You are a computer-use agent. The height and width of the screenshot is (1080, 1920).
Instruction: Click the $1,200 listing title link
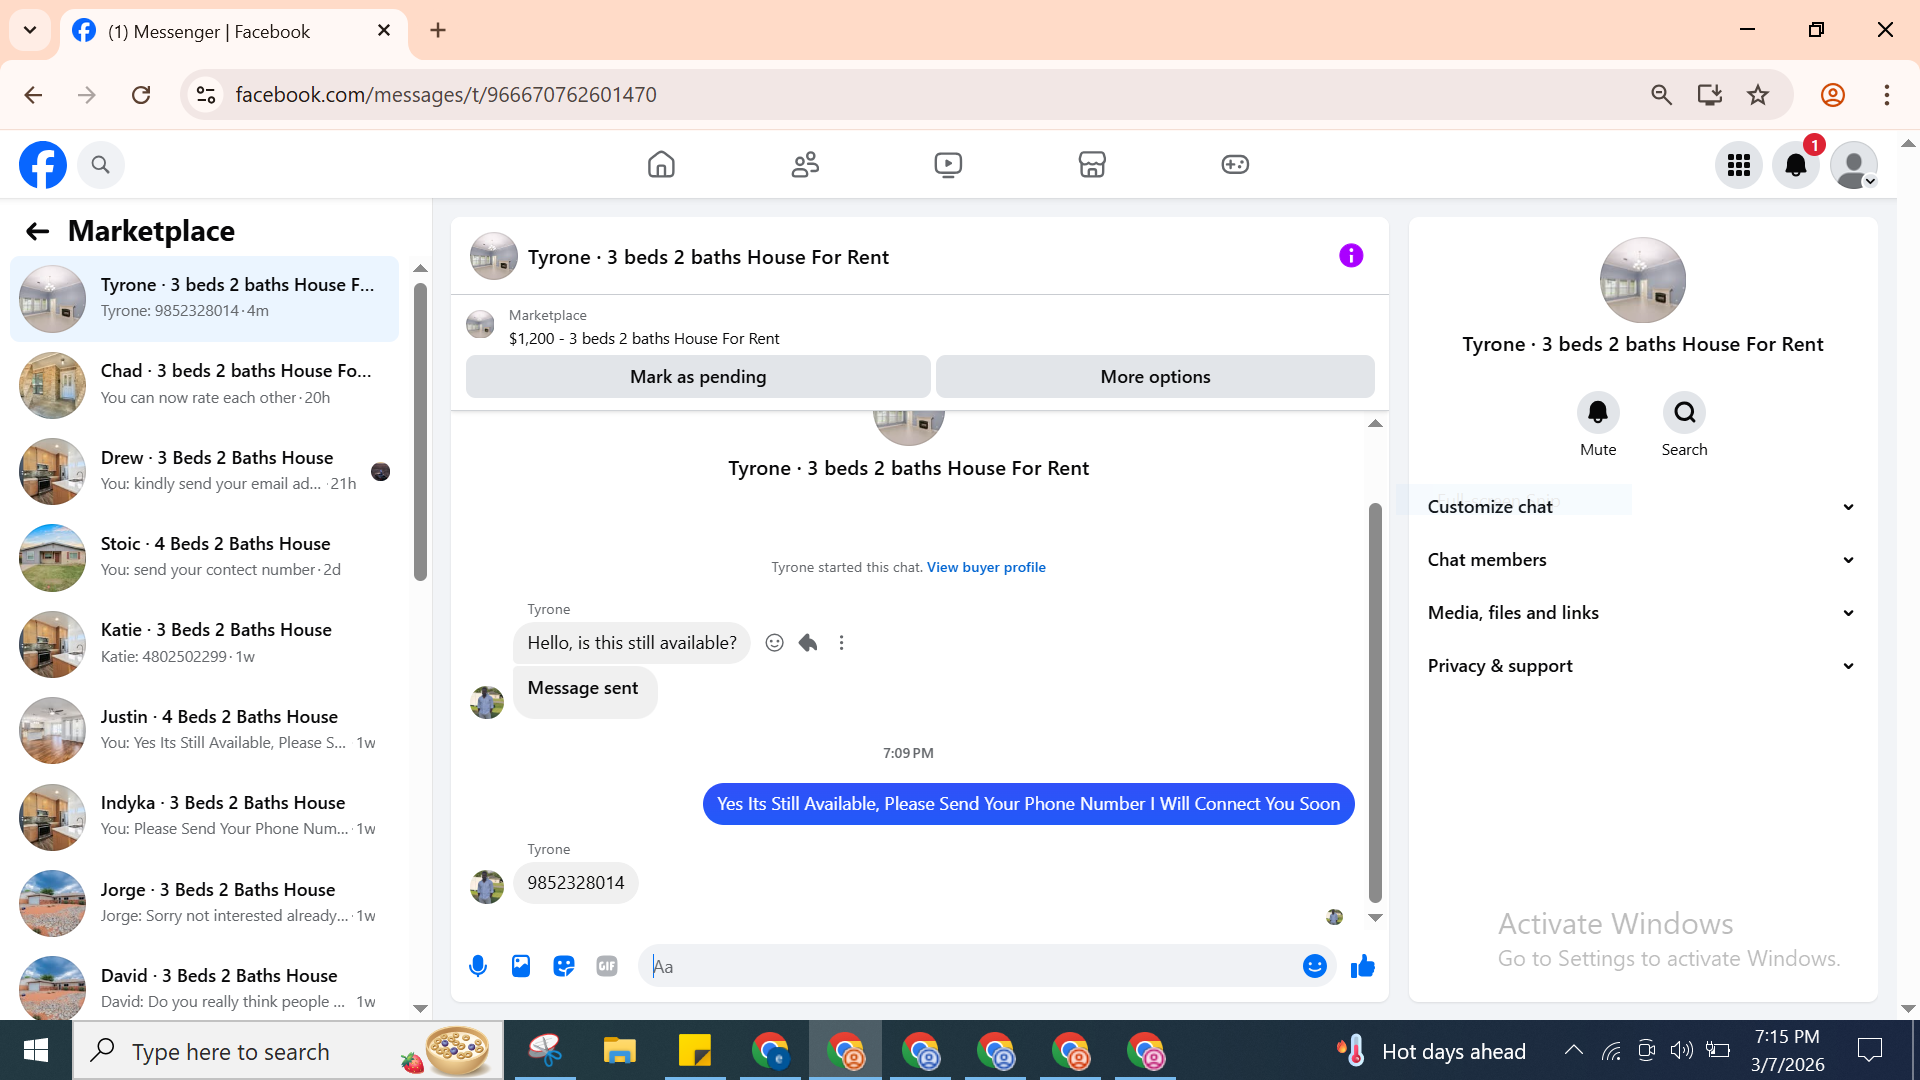click(x=644, y=339)
